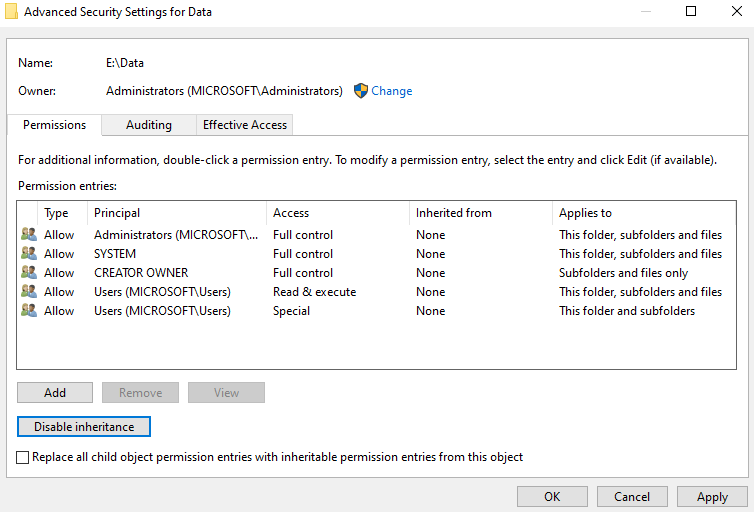Viewport: 754px width, 512px height.
Task: Click the Cancel button
Action: point(632,497)
